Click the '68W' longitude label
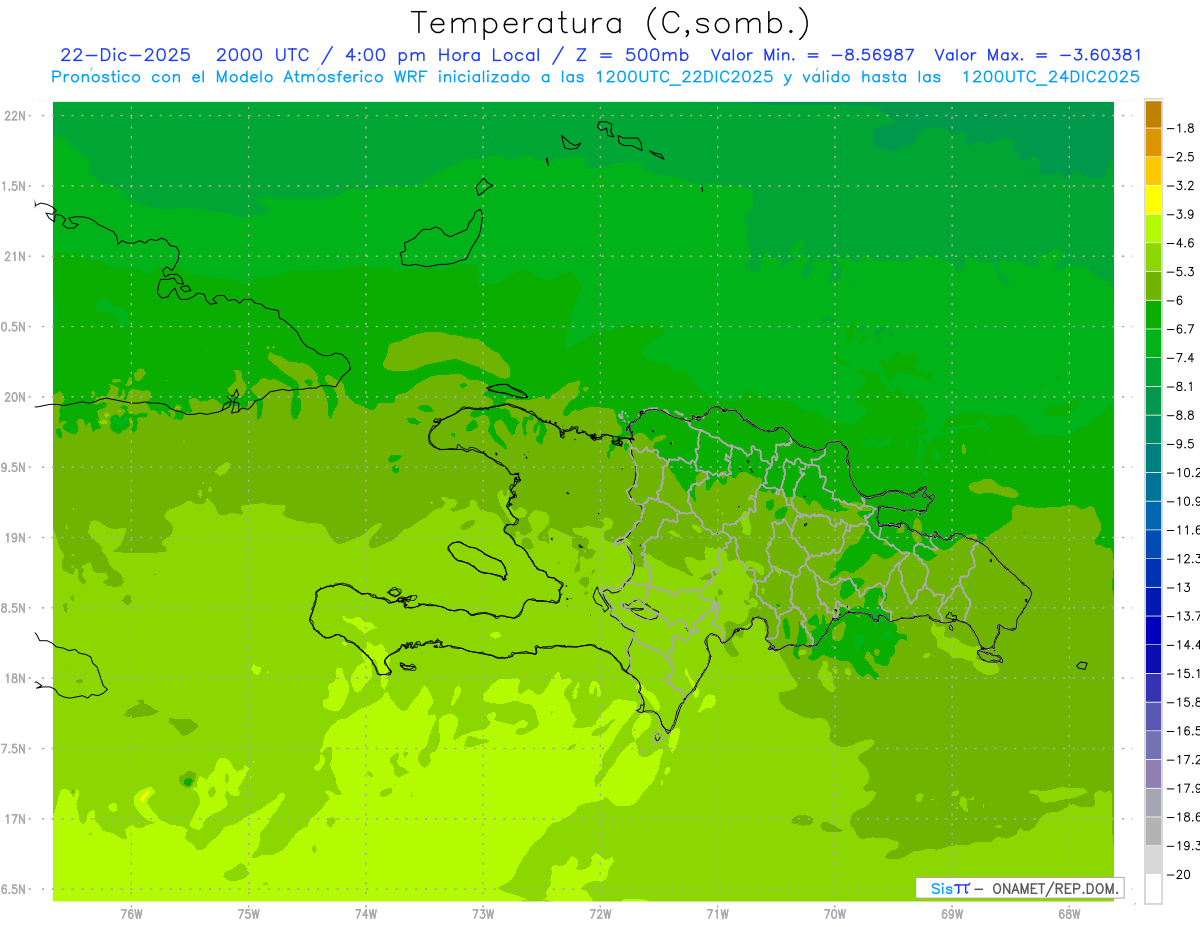This screenshot has width=1200, height=927. pyautogui.click(x=1069, y=913)
